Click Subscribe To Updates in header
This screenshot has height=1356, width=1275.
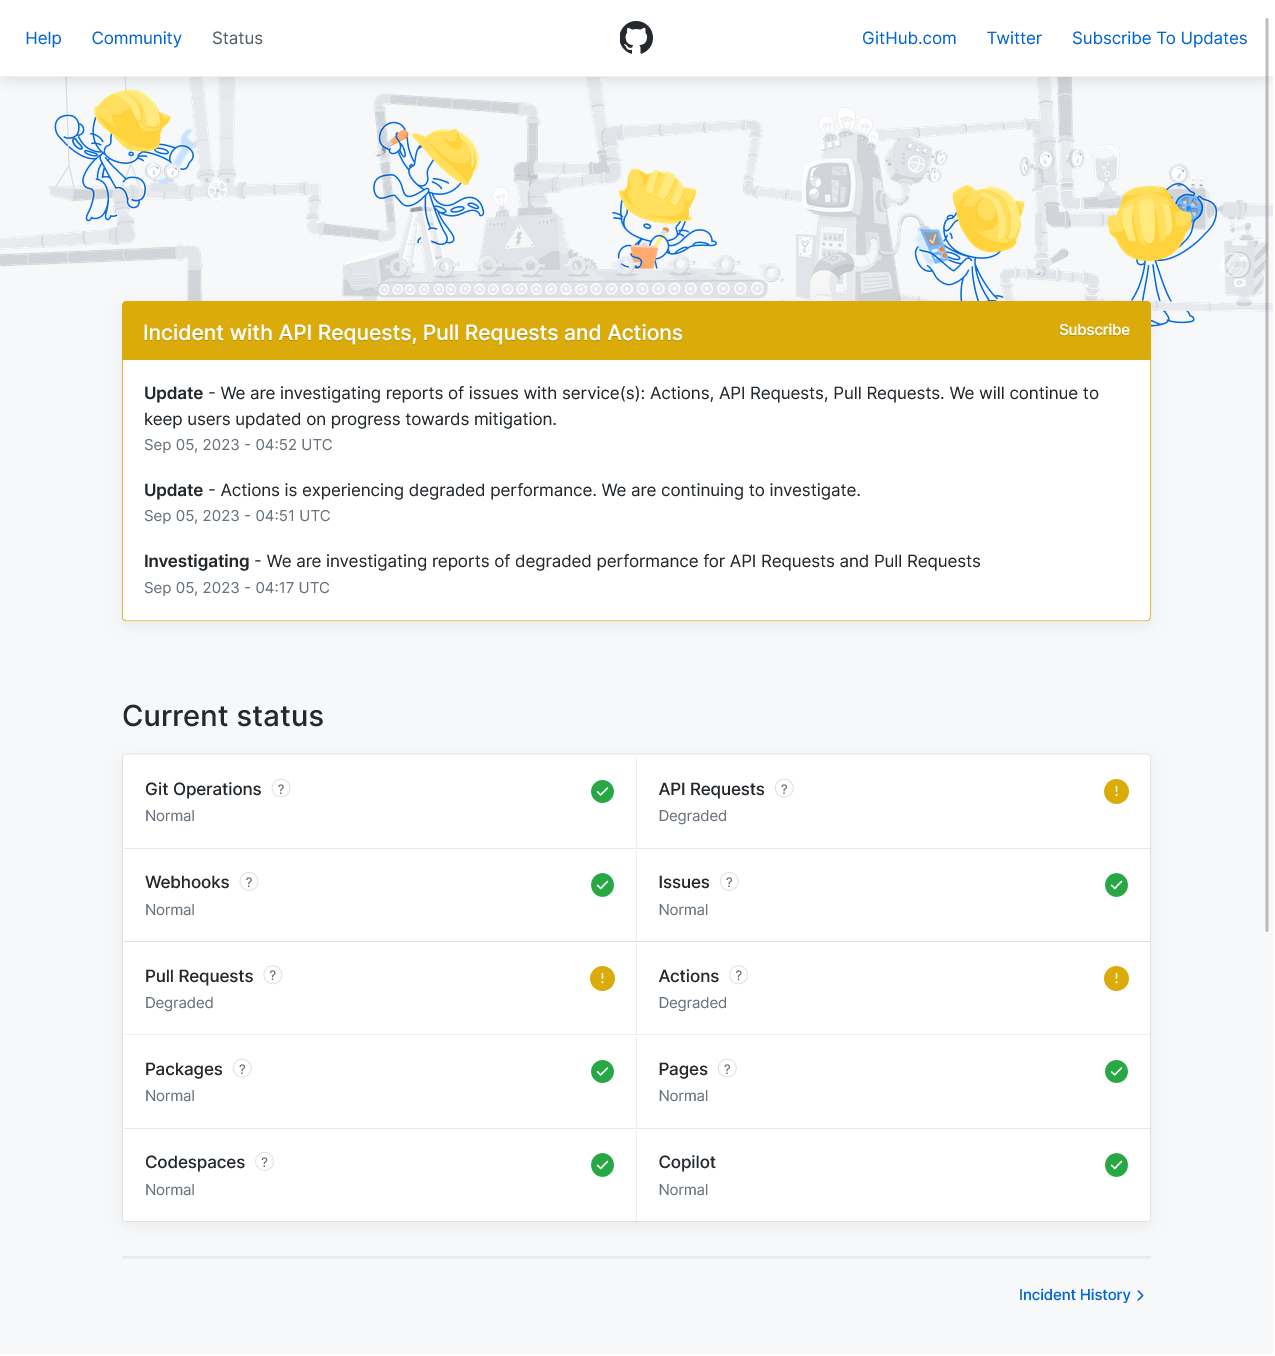pos(1159,38)
